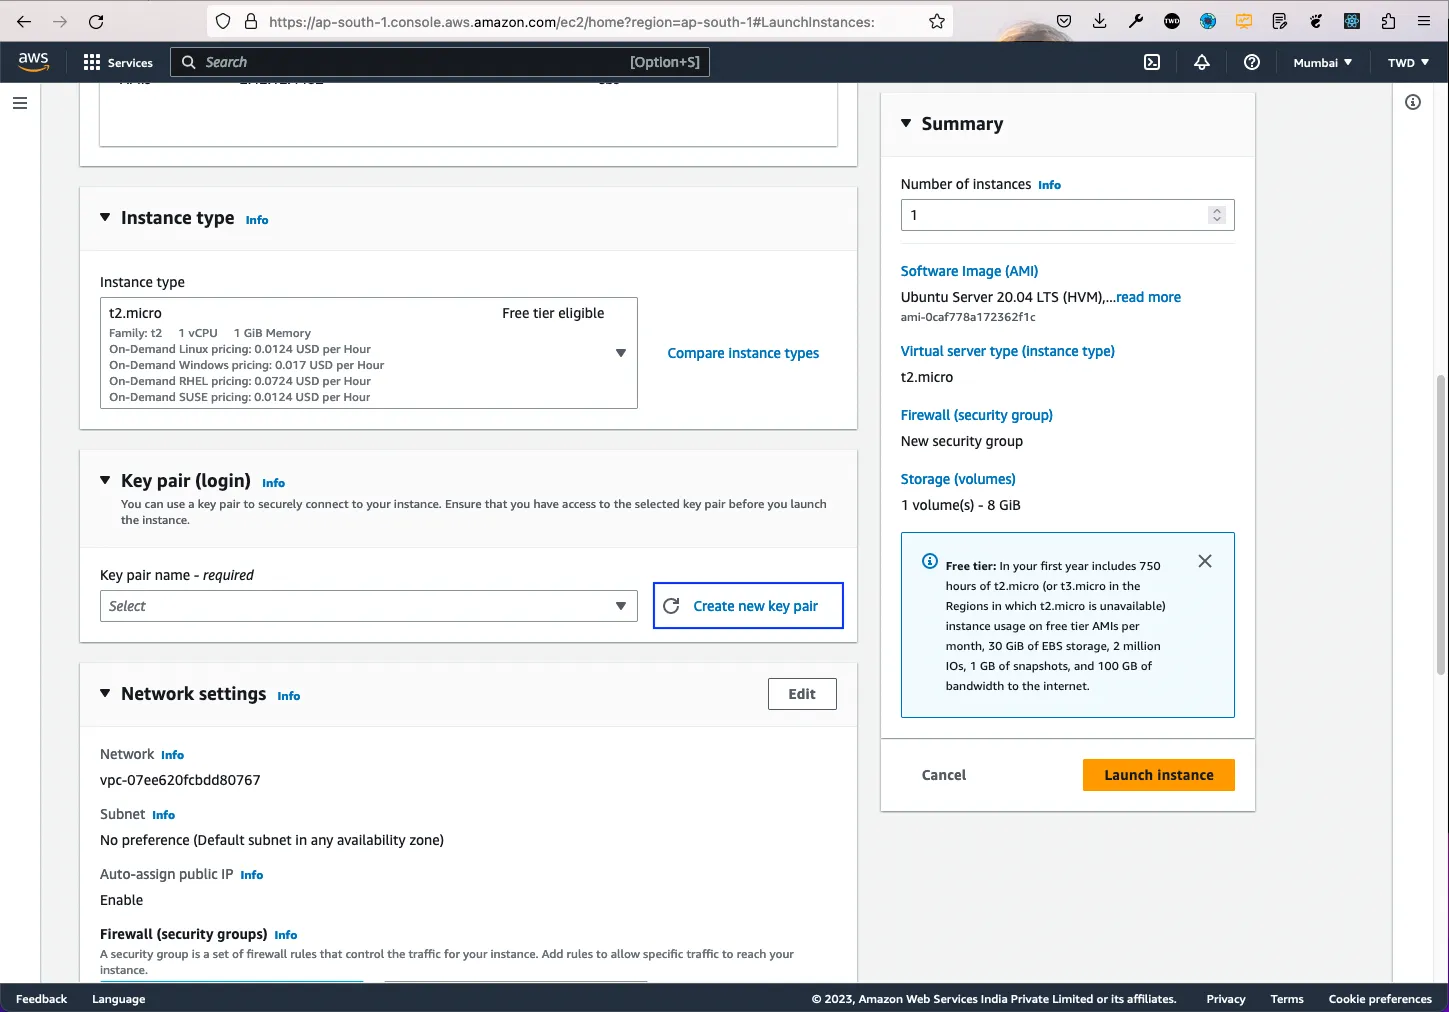The width and height of the screenshot is (1449, 1012).
Task: Open the Mumbai region dropdown
Action: click(1322, 62)
